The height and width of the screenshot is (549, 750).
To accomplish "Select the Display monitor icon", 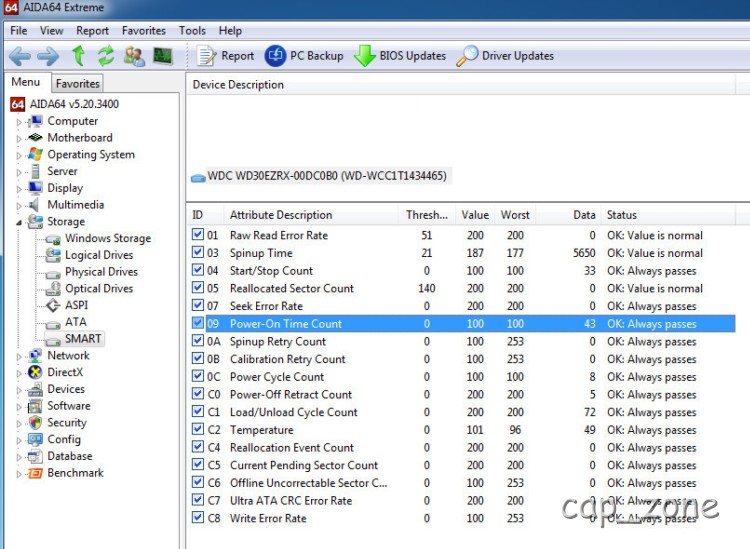I will click(x=35, y=188).
